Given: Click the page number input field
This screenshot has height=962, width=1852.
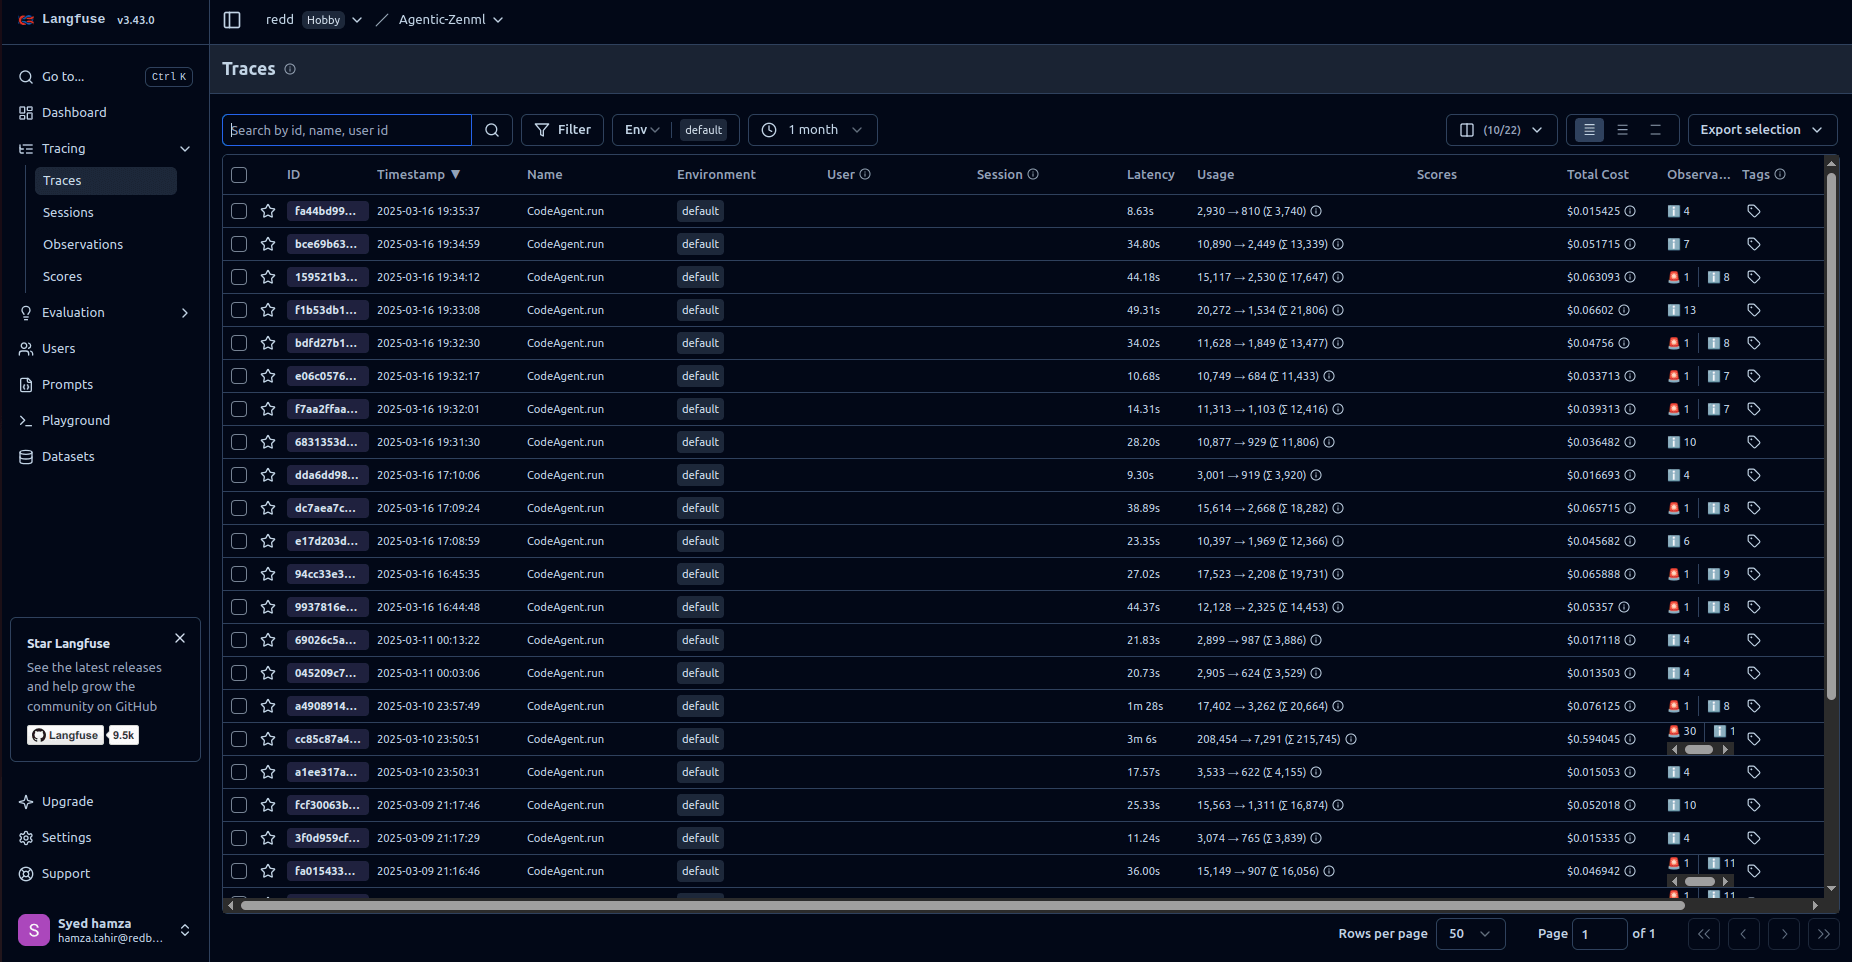Looking at the screenshot, I should click(1600, 934).
